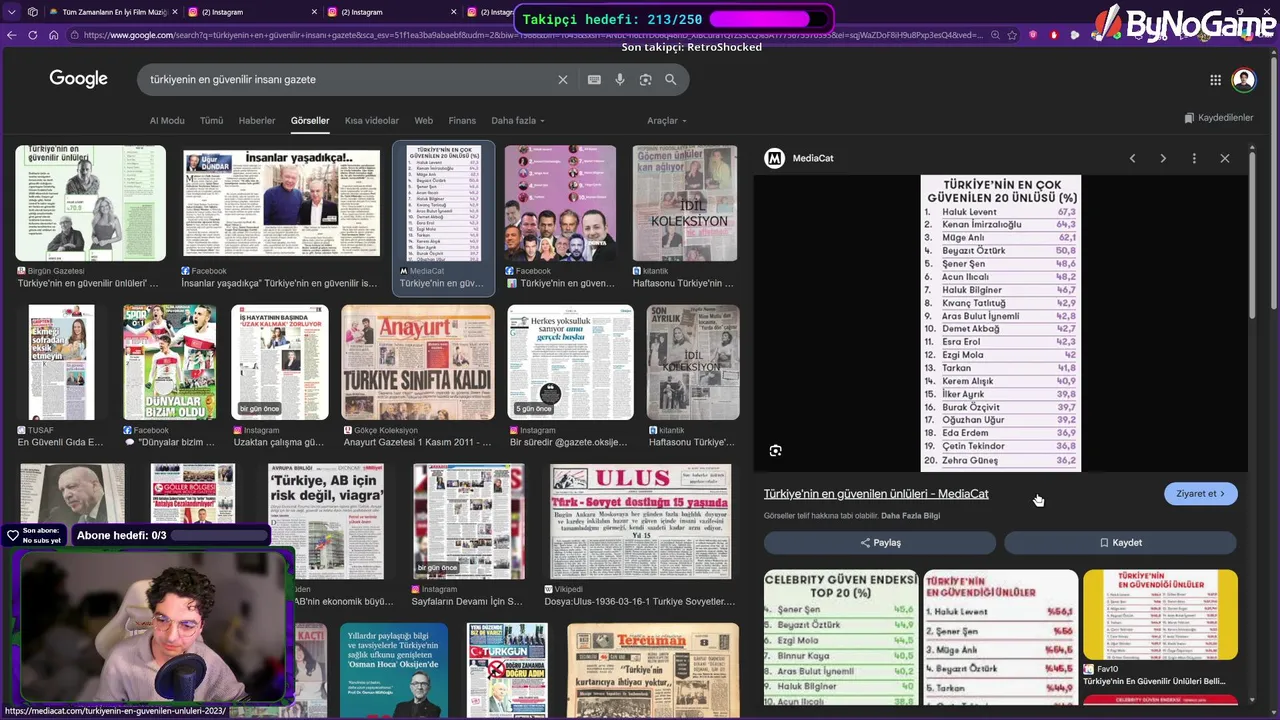The height and width of the screenshot is (720, 1280).
Task: Switch to Web results tab
Action: pos(424,120)
